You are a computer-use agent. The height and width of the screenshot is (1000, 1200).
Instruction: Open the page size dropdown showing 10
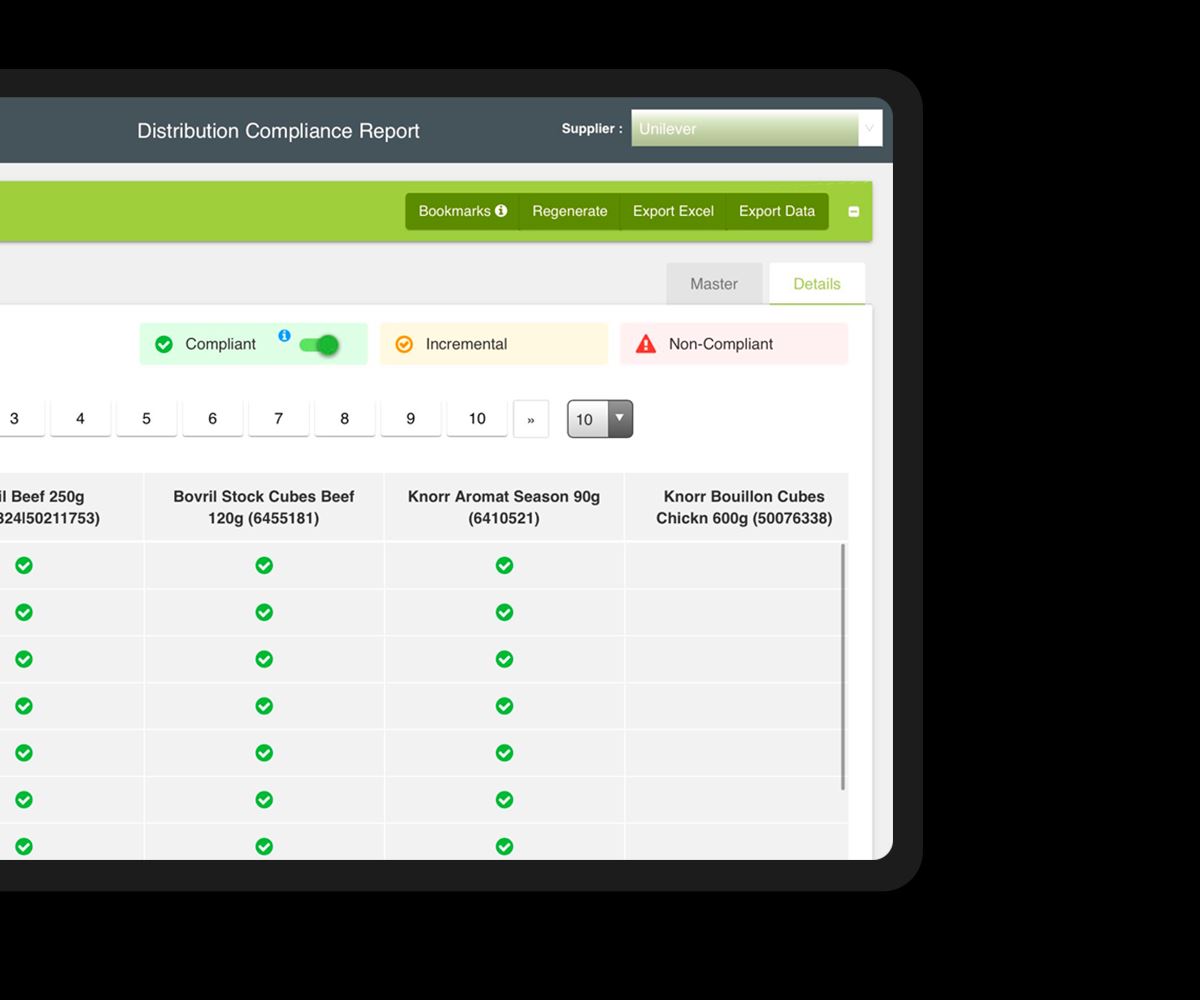(600, 419)
